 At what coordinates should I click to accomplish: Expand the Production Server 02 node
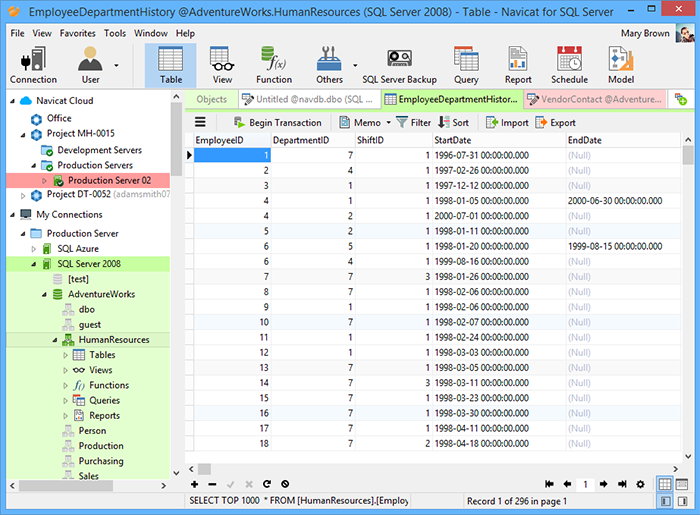click(x=44, y=181)
